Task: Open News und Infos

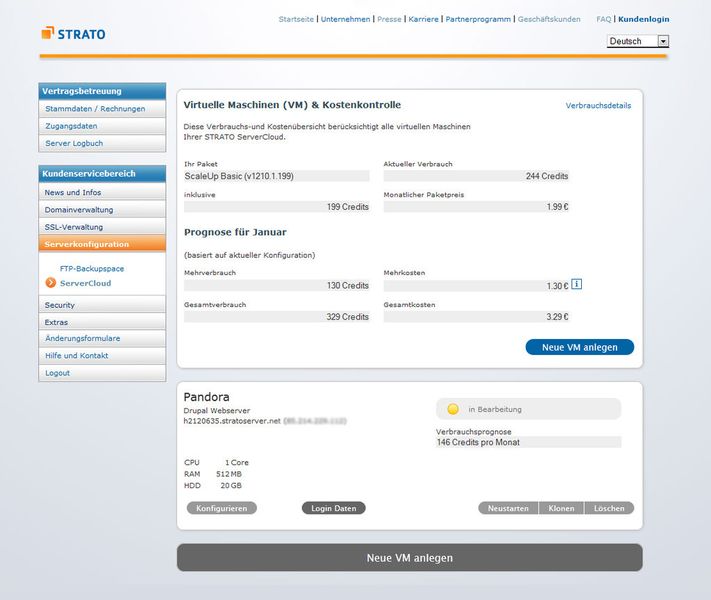Action: click(x=102, y=192)
